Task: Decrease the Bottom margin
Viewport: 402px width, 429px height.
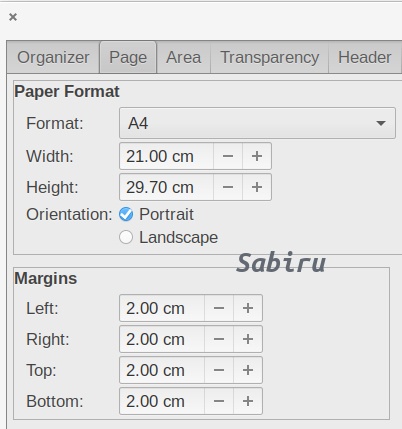Action: (219, 401)
